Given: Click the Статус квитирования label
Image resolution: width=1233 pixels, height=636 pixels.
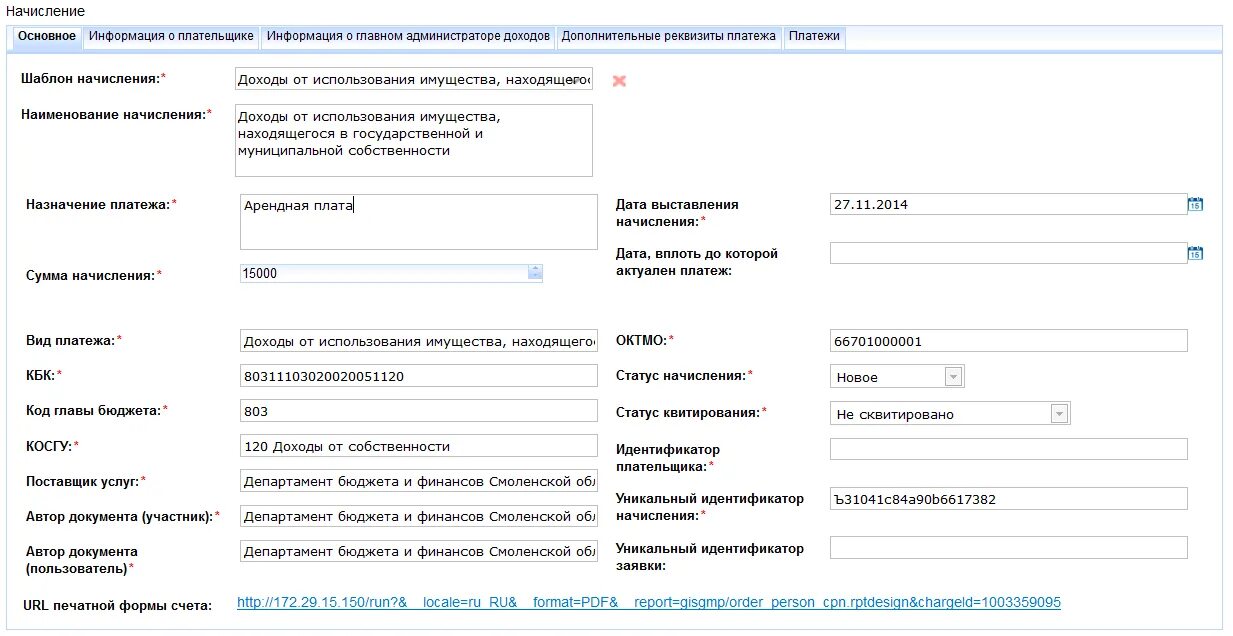Looking at the screenshot, I should click(691, 411).
